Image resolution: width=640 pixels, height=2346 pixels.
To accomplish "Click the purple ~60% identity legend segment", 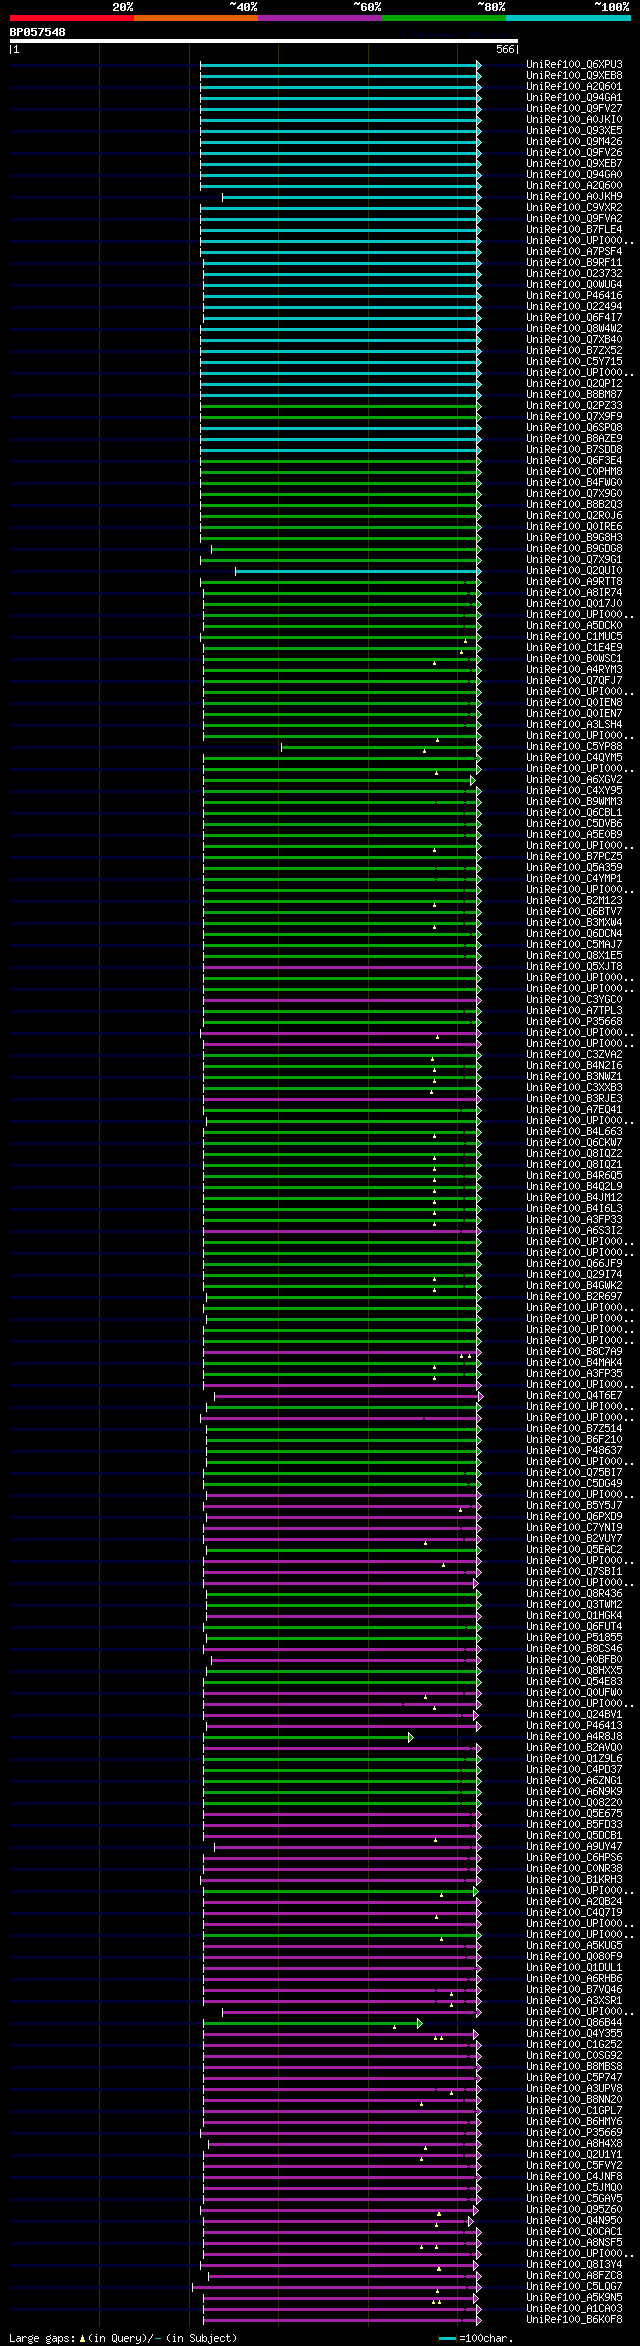I will (319, 18).
